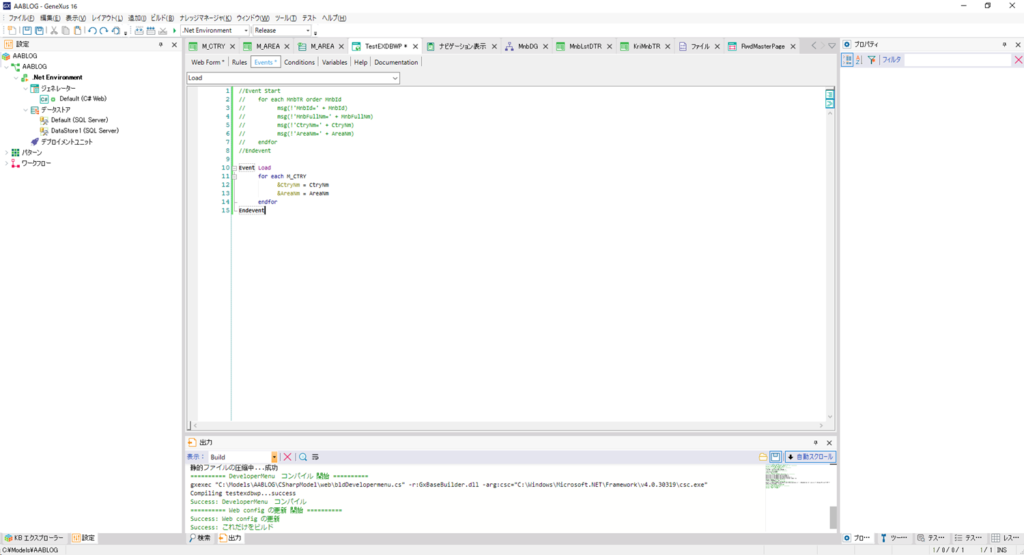Click the Copy toolbar icon
This screenshot has width=1024, height=555.
pyautogui.click(x=65, y=31)
